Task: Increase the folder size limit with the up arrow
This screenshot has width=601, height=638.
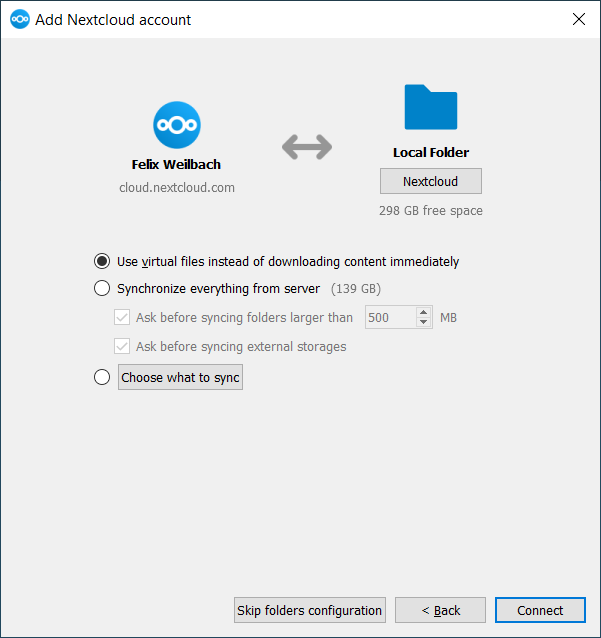Action: (x=424, y=313)
